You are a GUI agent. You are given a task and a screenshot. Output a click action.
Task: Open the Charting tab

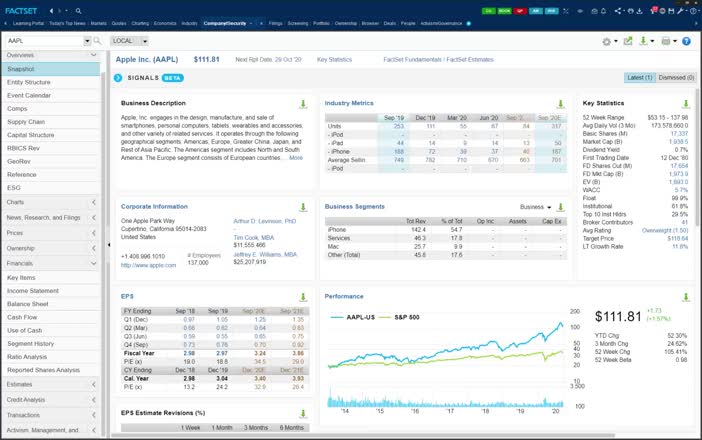click(x=140, y=23)
